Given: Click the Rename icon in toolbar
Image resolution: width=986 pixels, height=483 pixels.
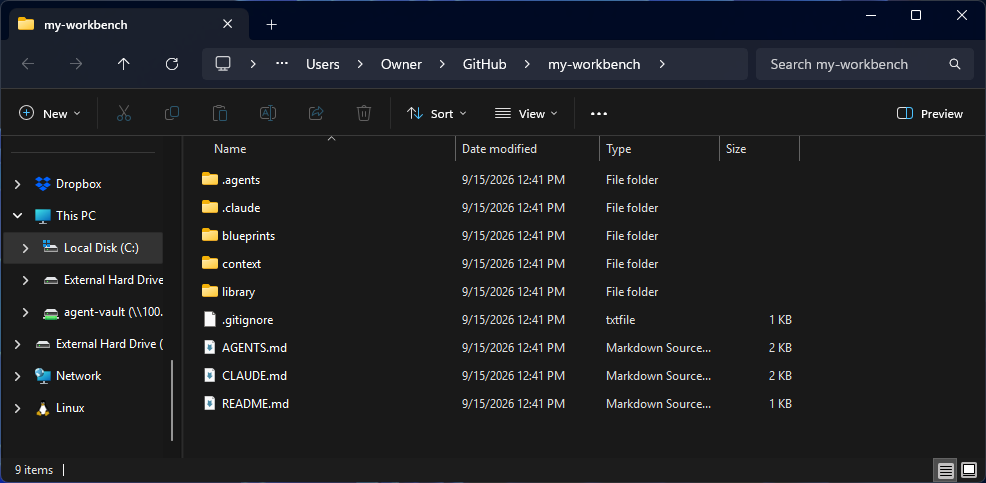Looking at the screenshot, I should pyautogui.click(x=268, y=114).
